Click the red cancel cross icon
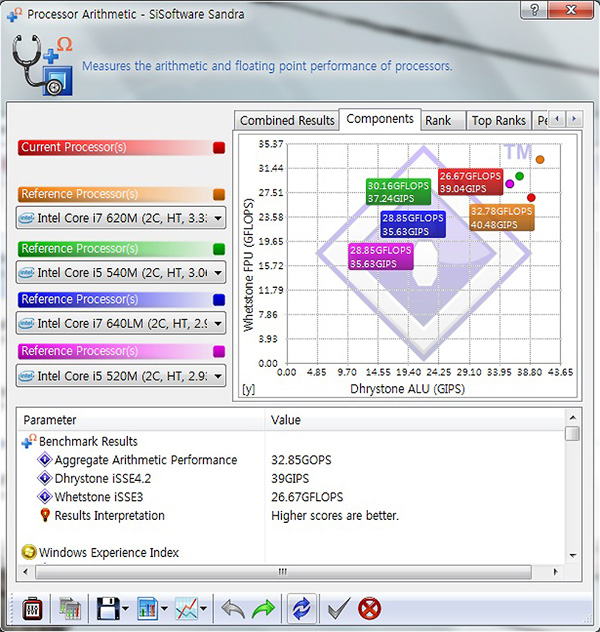 pos(369,609)
